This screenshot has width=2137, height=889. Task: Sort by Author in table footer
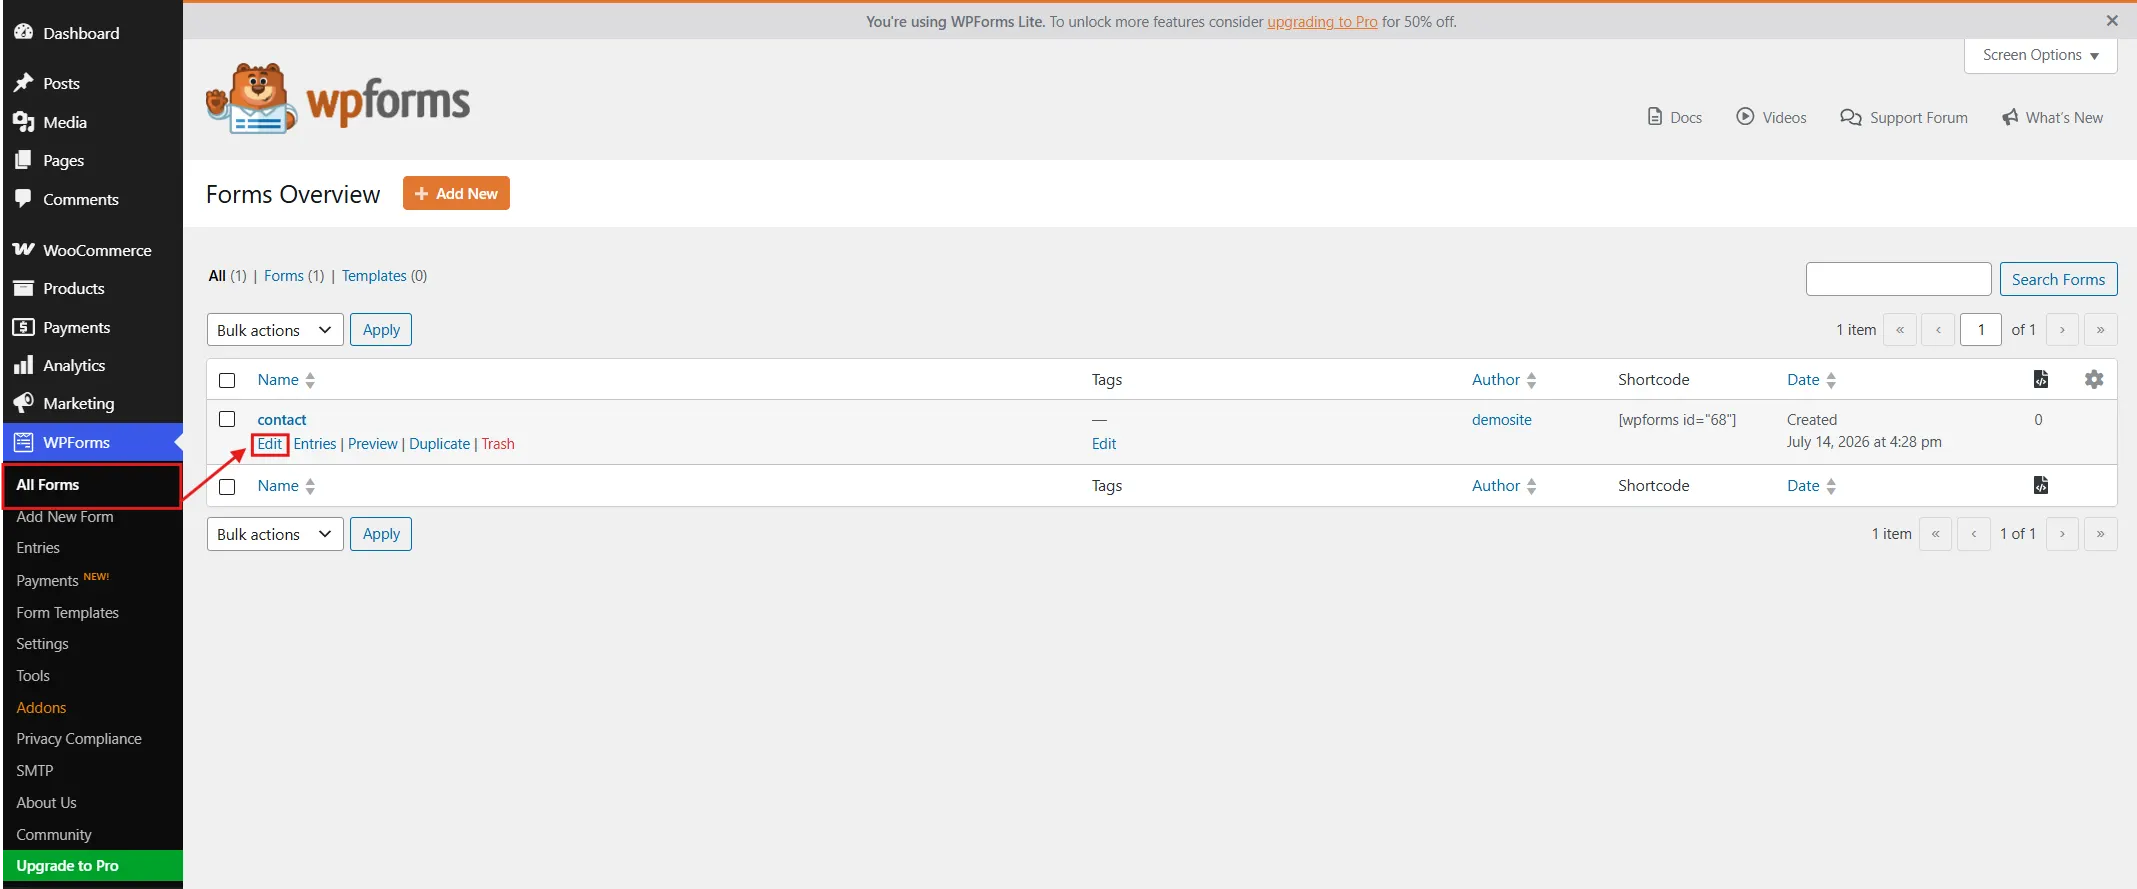pyautogui.click(x=1504, y=486)
